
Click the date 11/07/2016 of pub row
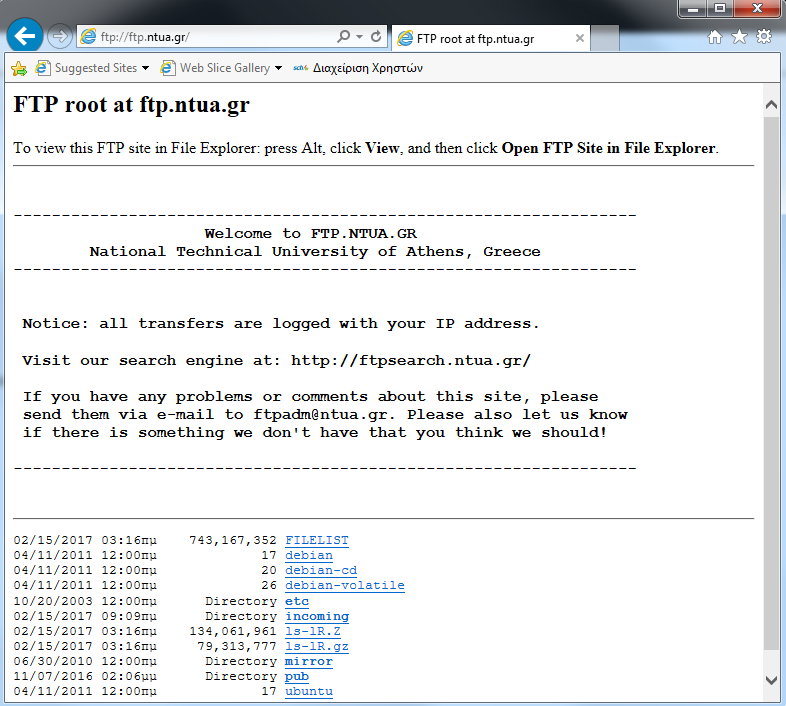[53, 676]
